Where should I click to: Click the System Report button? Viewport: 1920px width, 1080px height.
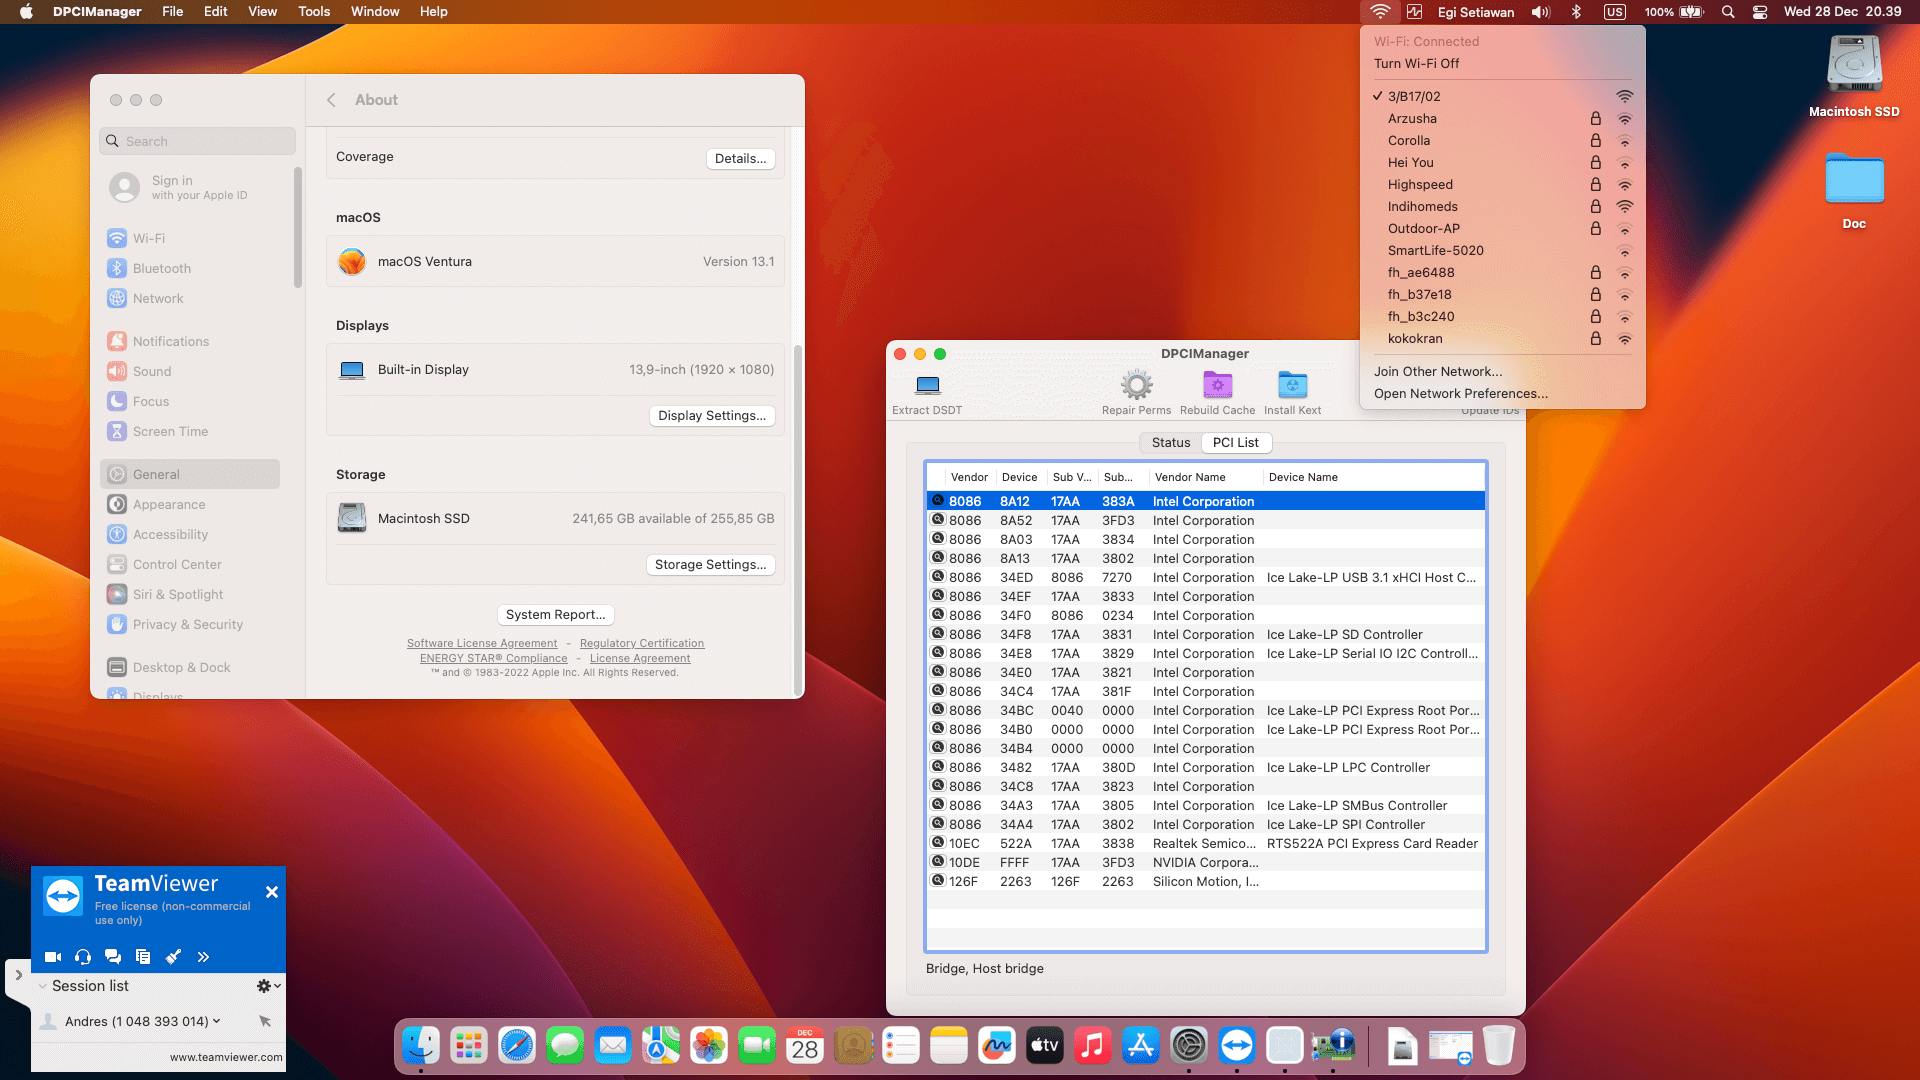click(x=555, y=614)
